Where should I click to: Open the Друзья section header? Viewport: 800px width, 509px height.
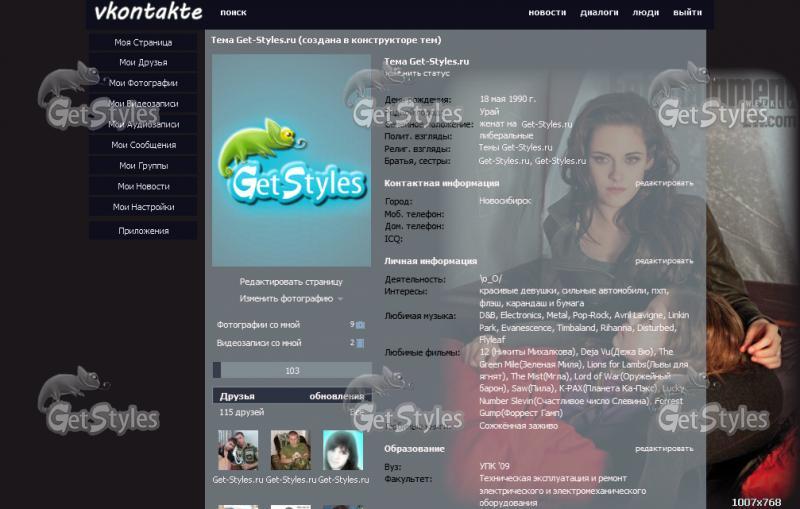coord(237,396)
